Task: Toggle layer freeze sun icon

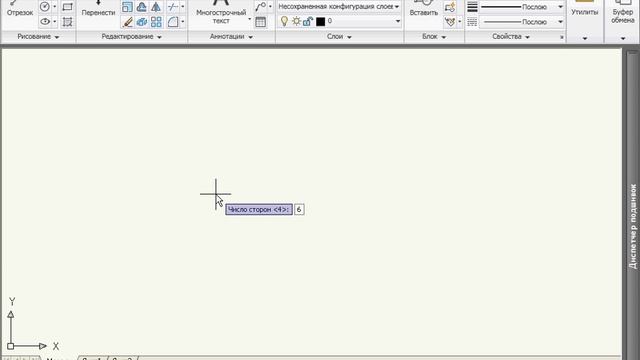Action: 296,21
